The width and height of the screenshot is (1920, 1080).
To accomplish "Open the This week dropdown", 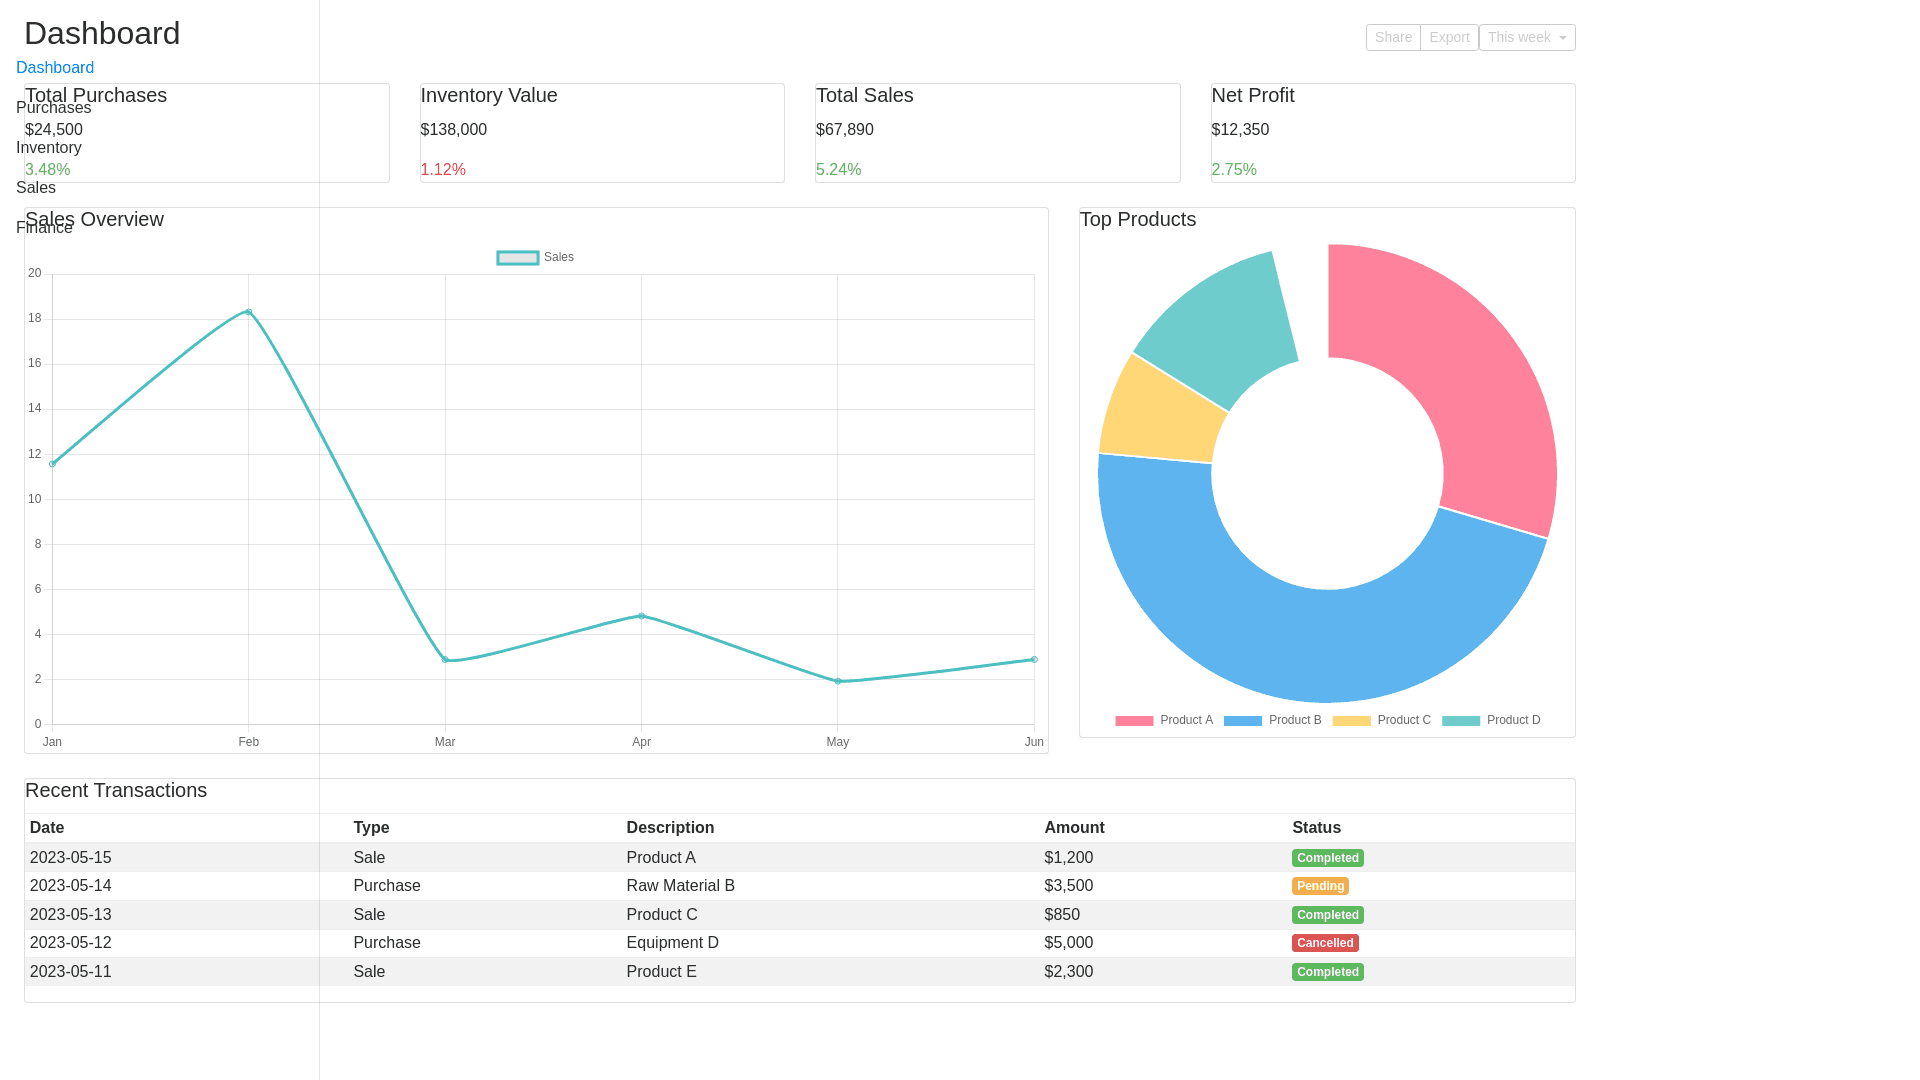I will click(1526, 37).
